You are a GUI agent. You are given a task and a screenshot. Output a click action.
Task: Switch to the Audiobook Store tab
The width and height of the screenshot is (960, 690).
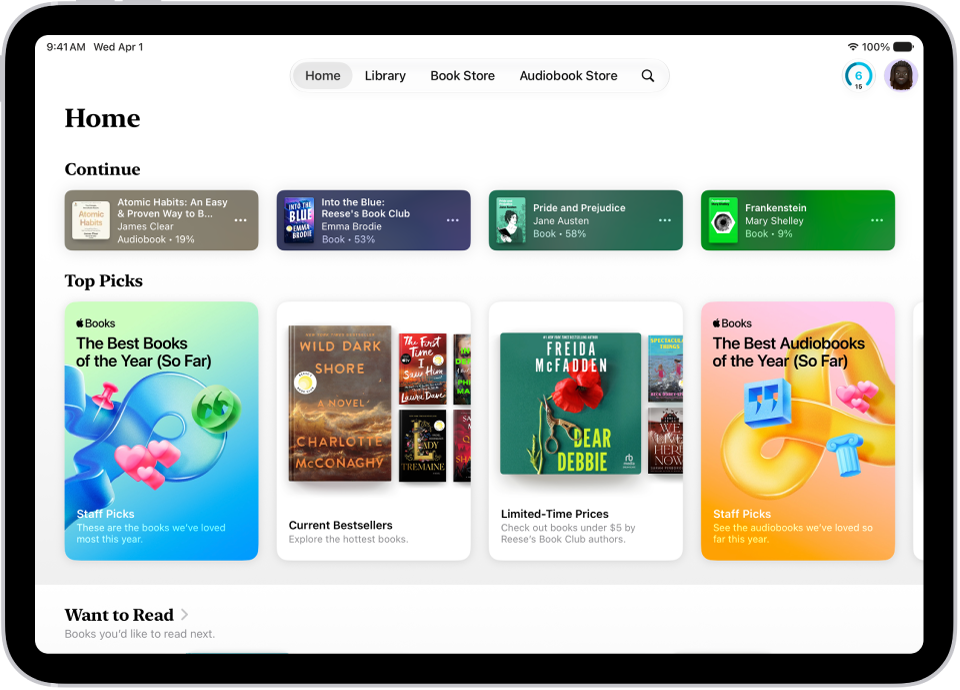(x=568, y=76)
